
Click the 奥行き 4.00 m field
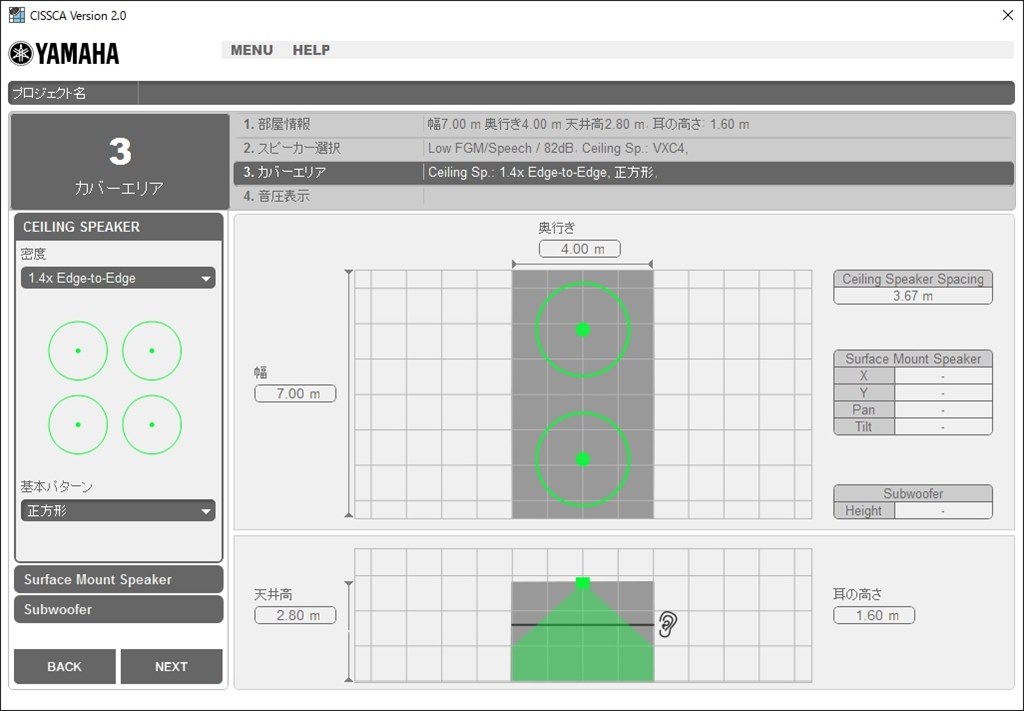580,249
